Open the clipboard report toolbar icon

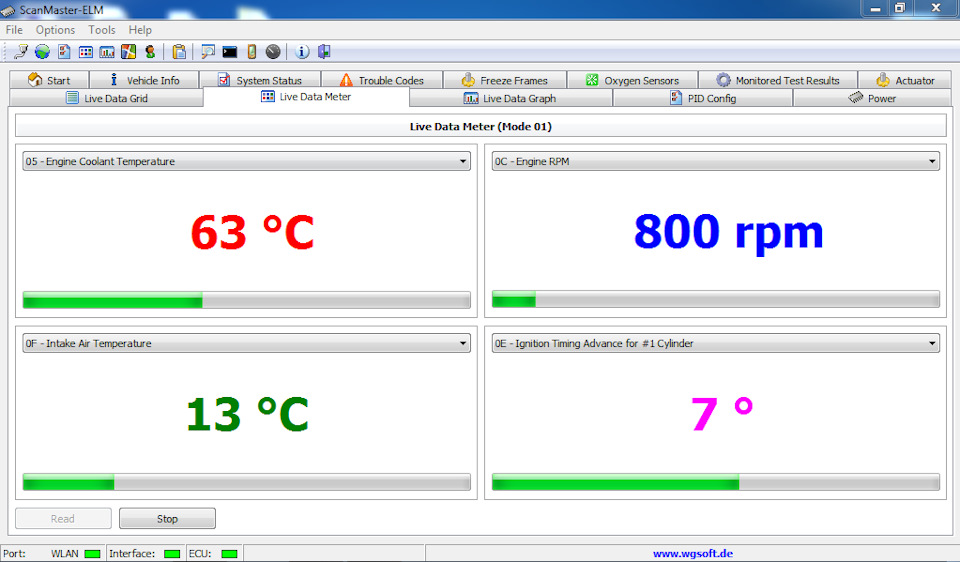(179, 52)
